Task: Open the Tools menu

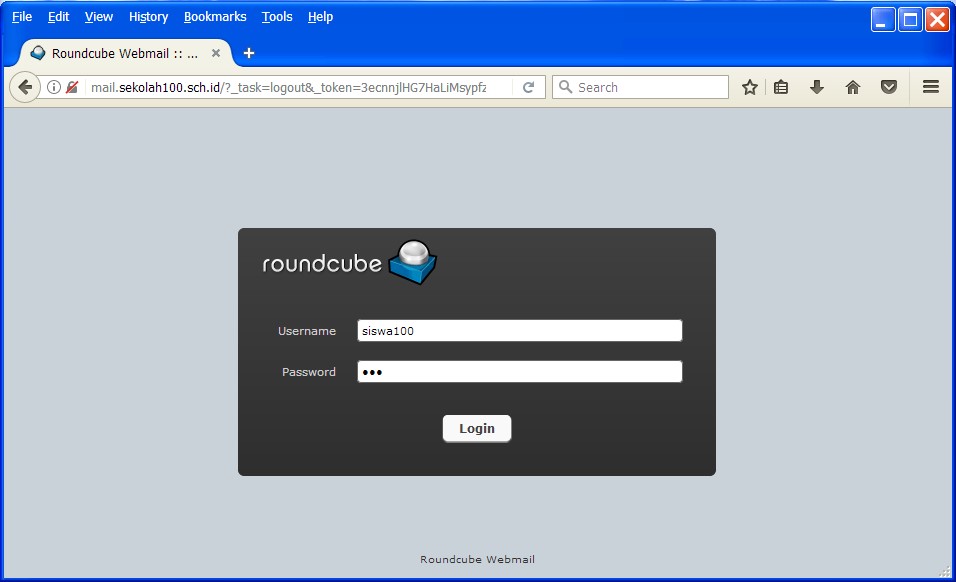Action: pos(277,17)
